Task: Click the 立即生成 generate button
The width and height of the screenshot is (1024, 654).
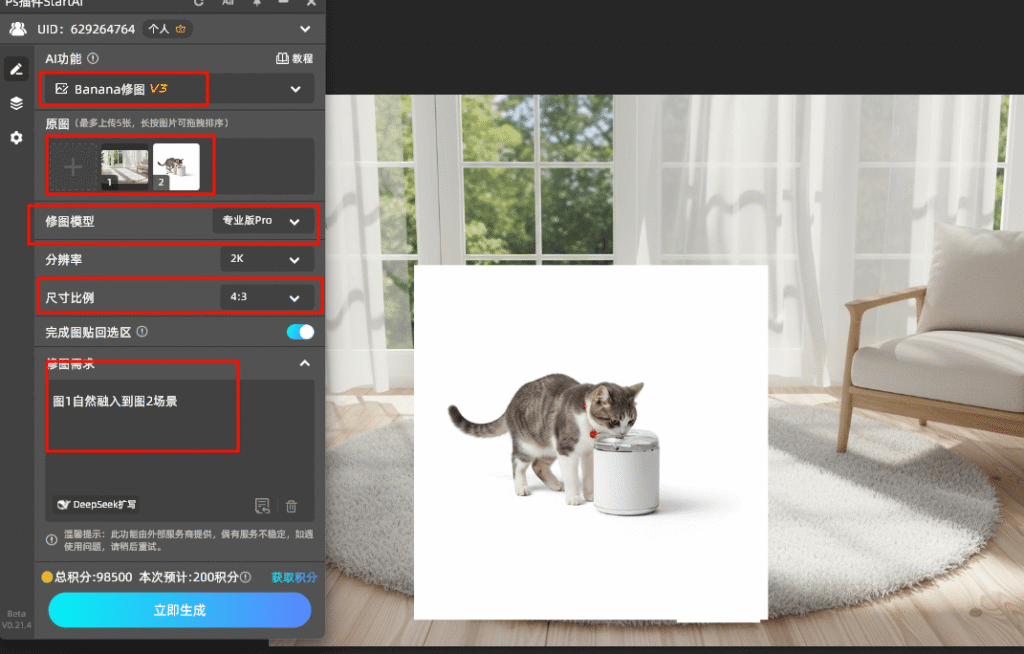Action: 180,610
